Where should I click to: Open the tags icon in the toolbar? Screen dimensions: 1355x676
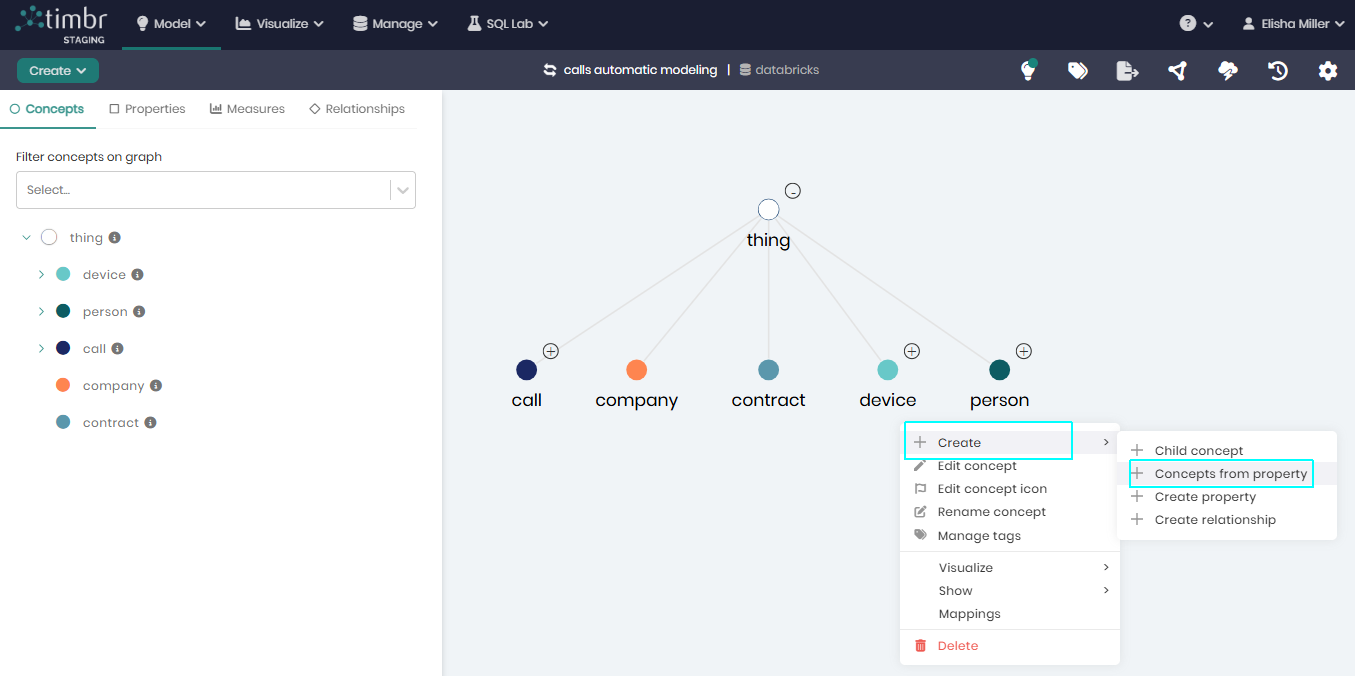point(1077,70)
